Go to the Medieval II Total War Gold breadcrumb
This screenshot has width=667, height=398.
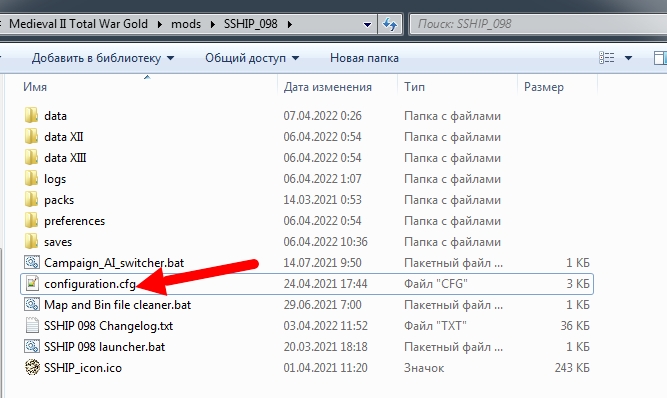[78, 24]
